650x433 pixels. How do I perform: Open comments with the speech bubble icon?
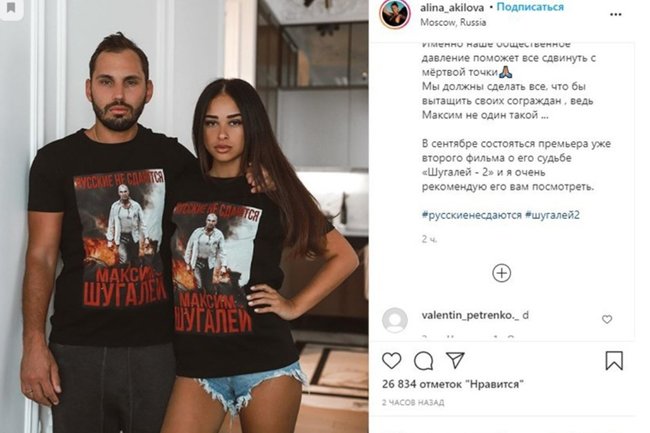pos(423,361)
